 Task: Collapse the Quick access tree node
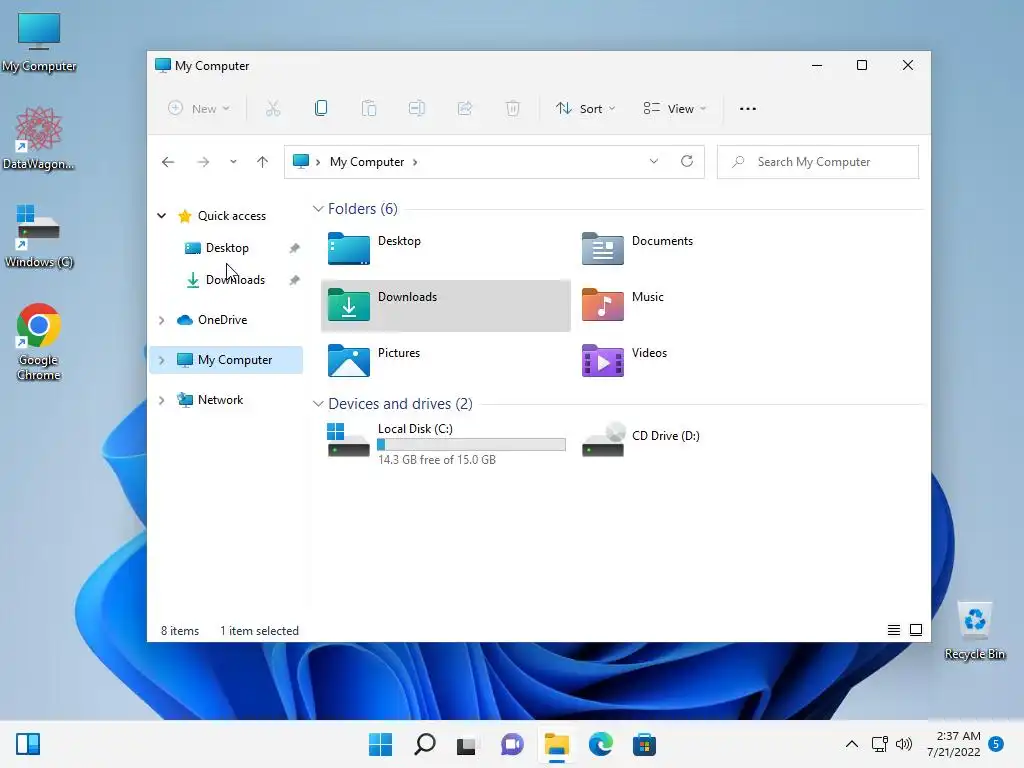pyautogui.click(x=161, y=216)
